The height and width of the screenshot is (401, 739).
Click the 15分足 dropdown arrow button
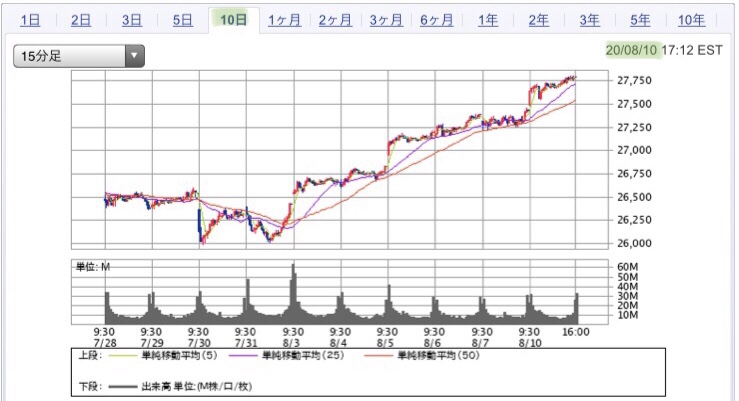tap(135, 56)
